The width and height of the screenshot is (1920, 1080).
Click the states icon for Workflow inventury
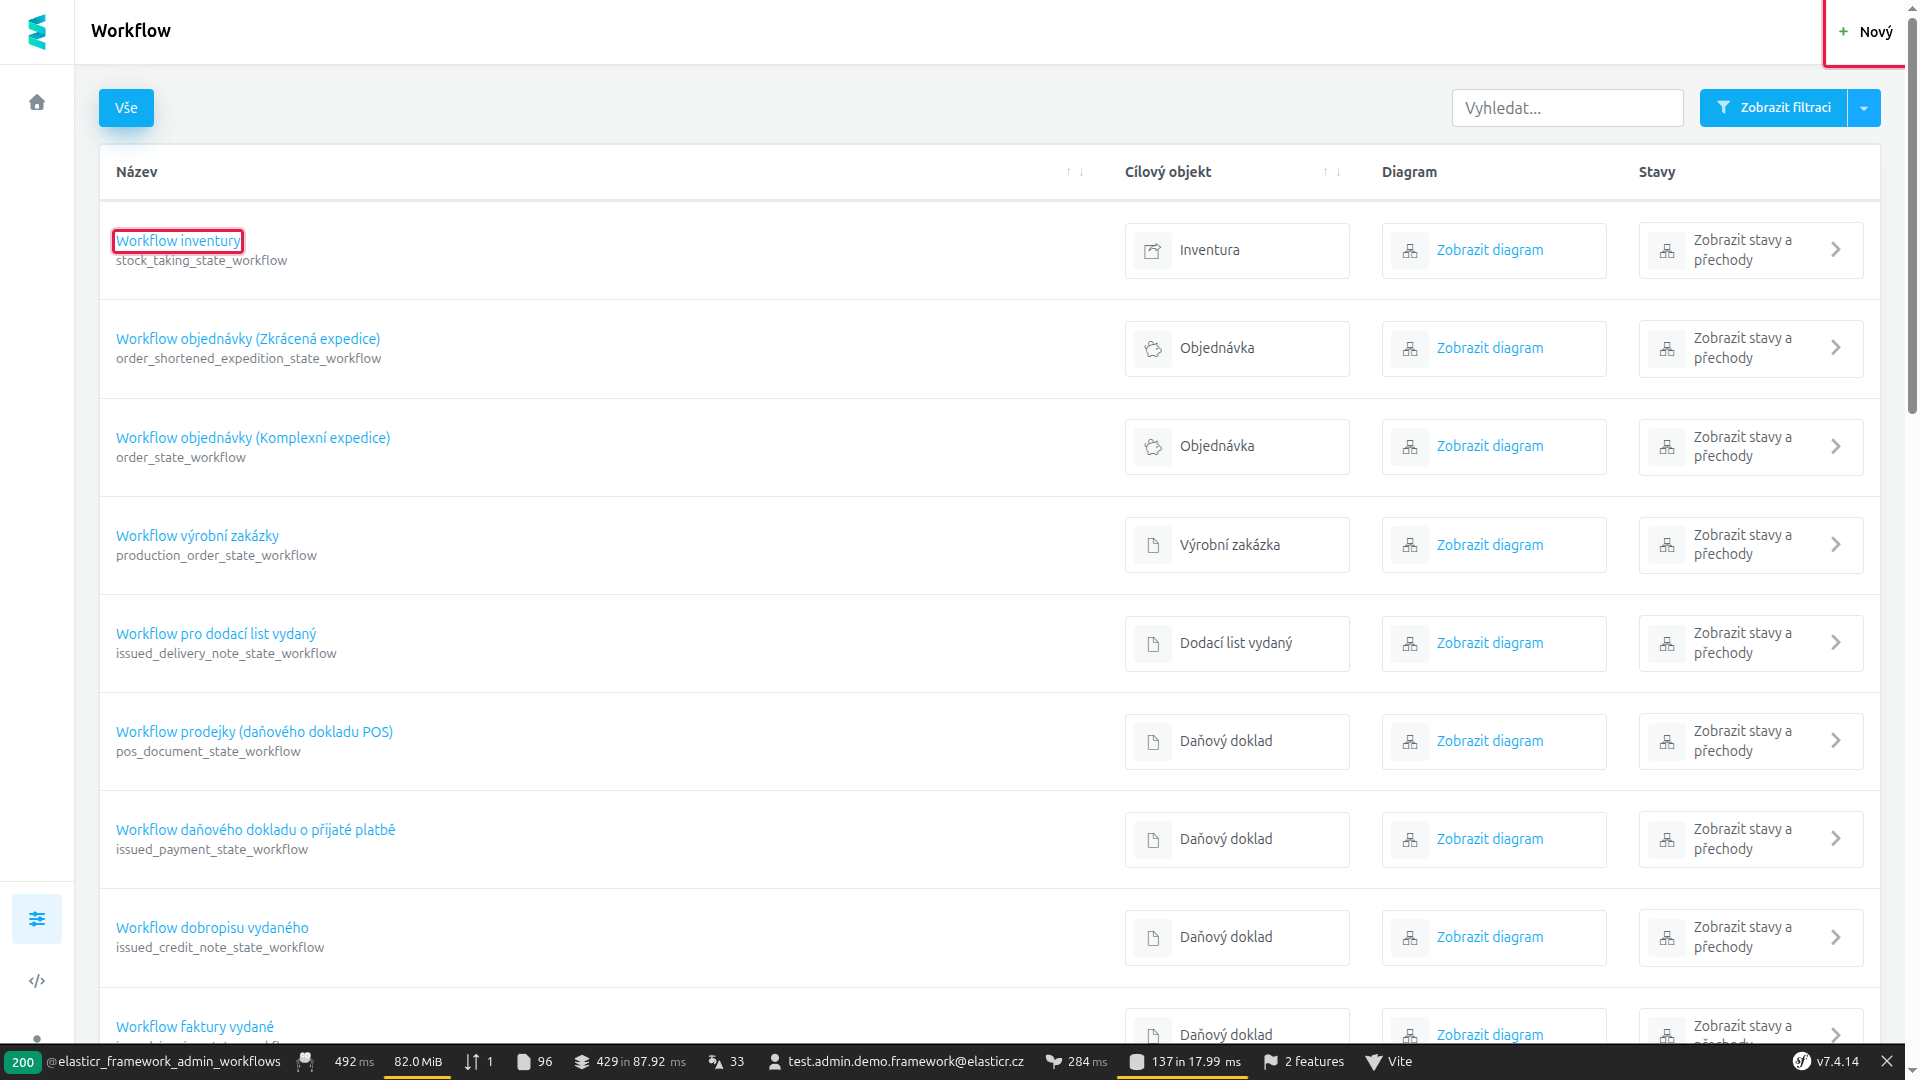click(x=1667, y=251)
